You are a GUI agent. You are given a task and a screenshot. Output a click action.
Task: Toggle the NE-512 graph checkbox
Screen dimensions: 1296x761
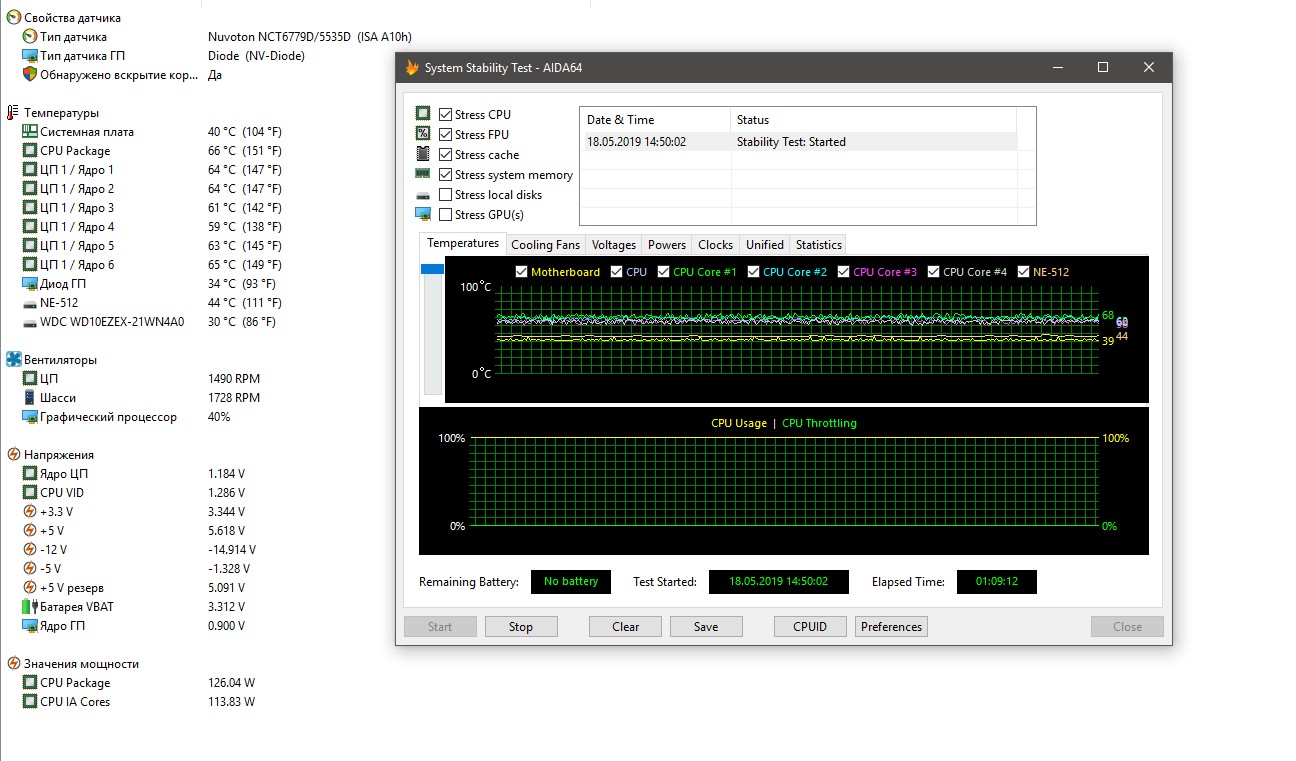pyautogui.click(x=1024, y=272)
